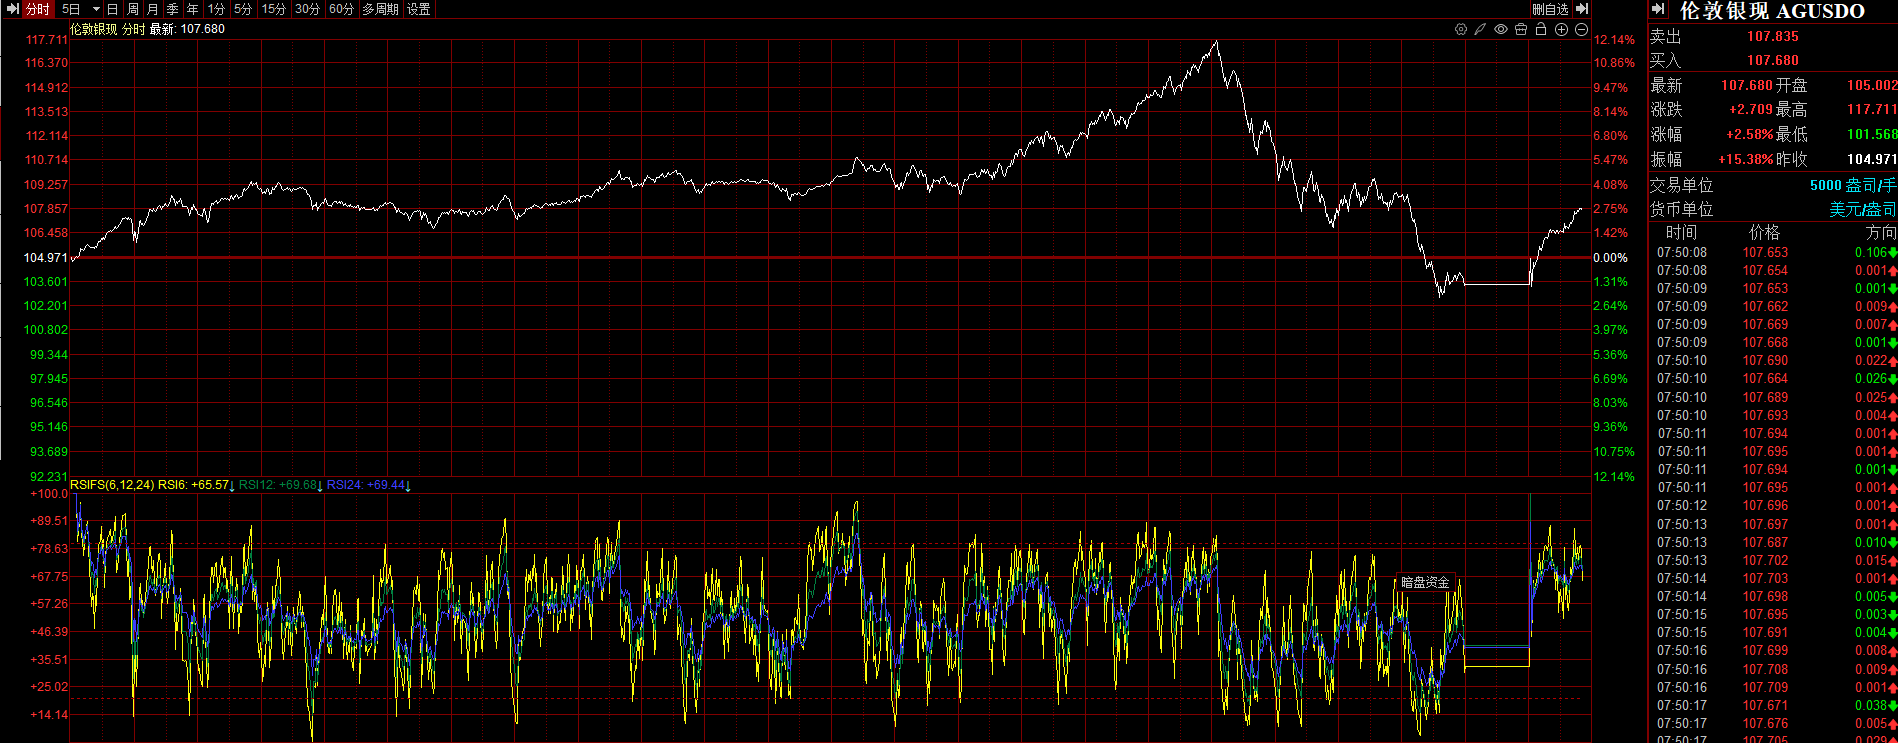Click the +100.0 RSI axis label
Viewport: 1898px width, 743px height.
coord(49,494)
